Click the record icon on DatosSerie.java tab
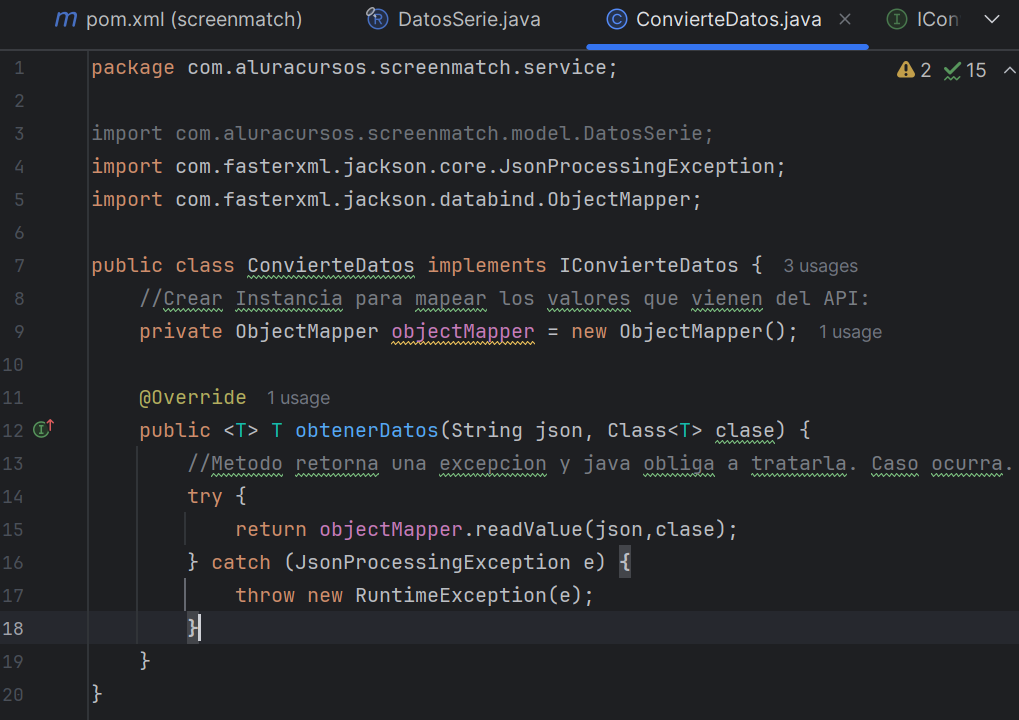 377,19
